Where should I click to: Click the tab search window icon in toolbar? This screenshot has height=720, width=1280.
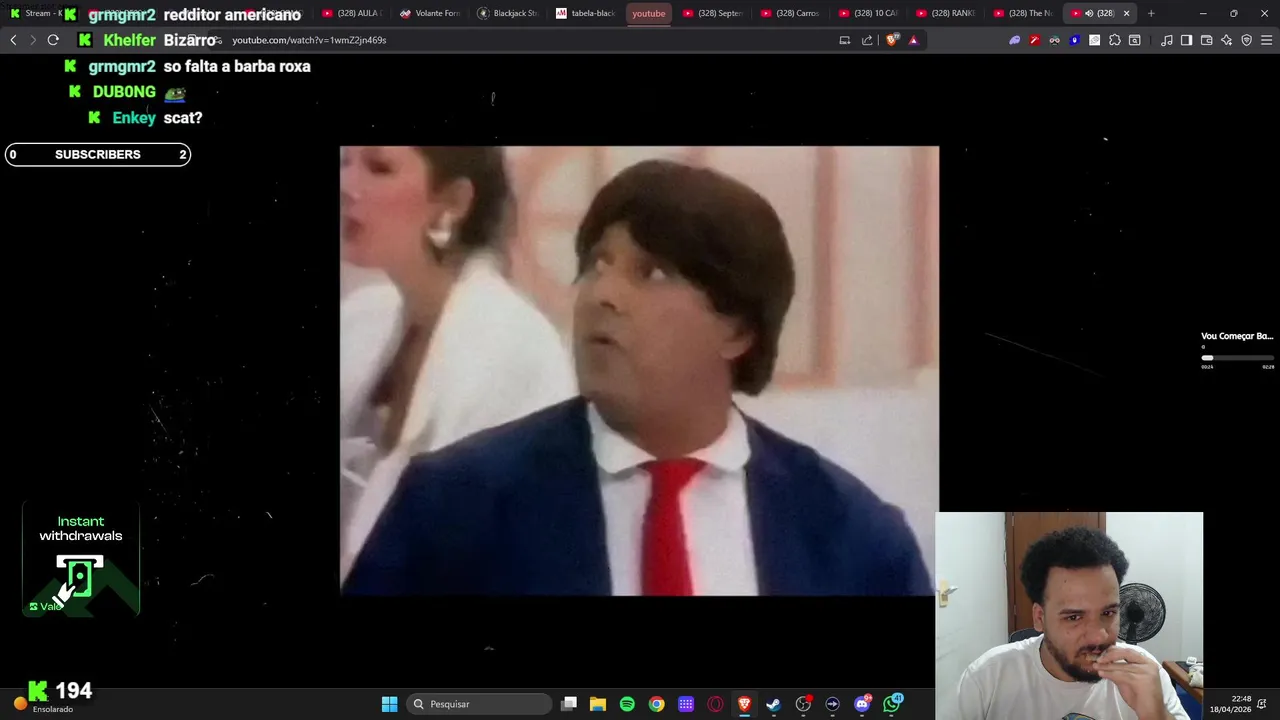click(1134, 40)
